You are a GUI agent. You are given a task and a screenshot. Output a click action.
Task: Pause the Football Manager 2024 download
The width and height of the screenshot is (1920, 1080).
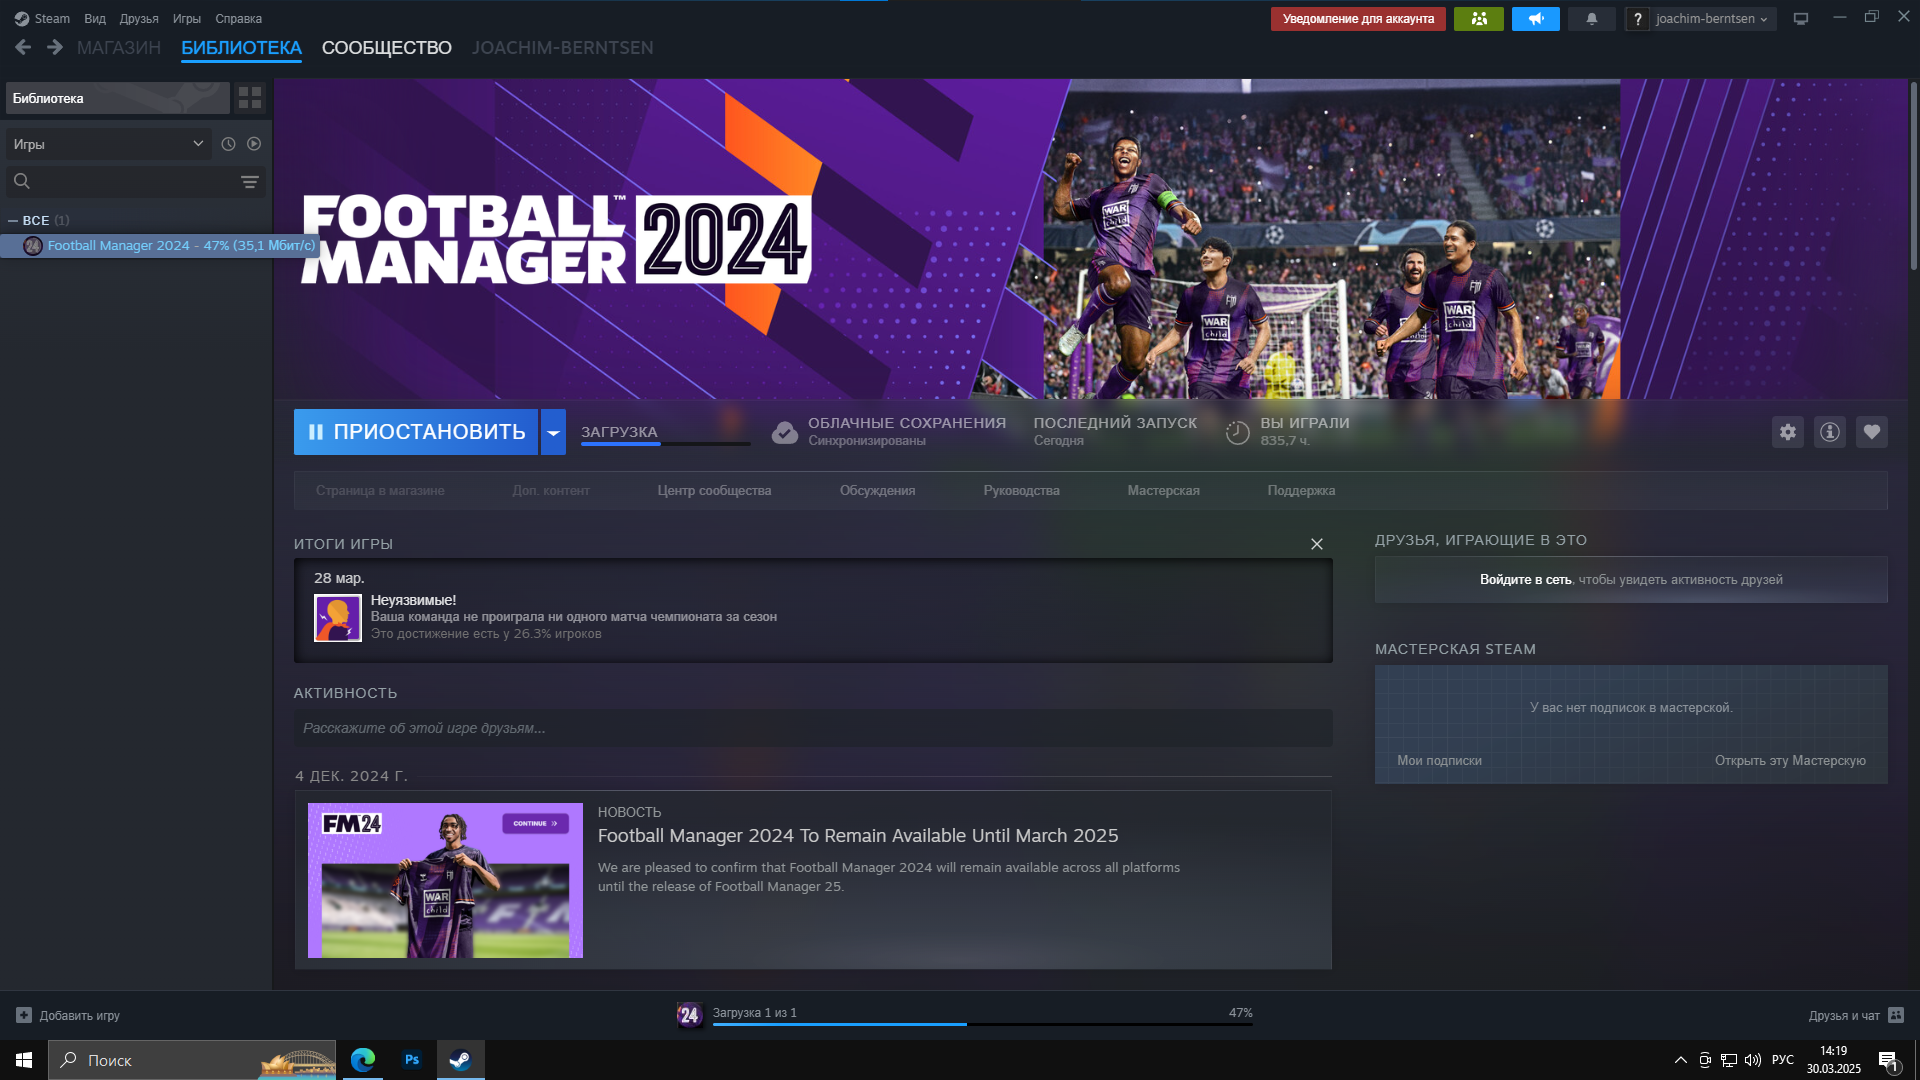coord(416,432)
